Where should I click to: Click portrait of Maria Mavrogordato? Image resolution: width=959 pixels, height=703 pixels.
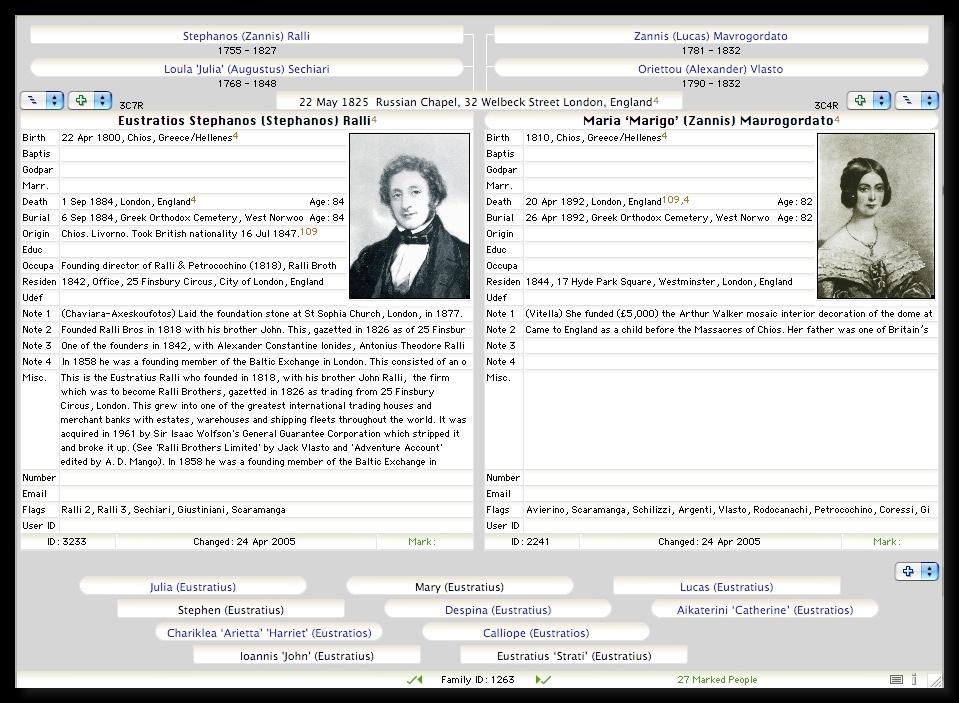pyautogui.click(x=875, y=216)
